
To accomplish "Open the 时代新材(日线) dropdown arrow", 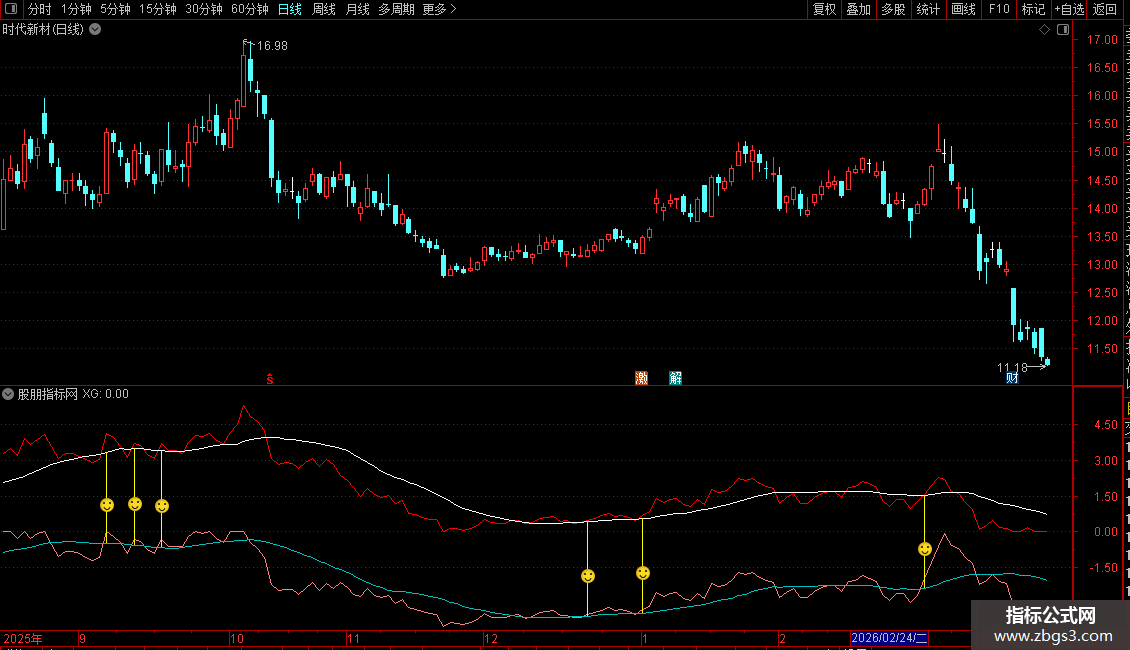I will [95, 29].
